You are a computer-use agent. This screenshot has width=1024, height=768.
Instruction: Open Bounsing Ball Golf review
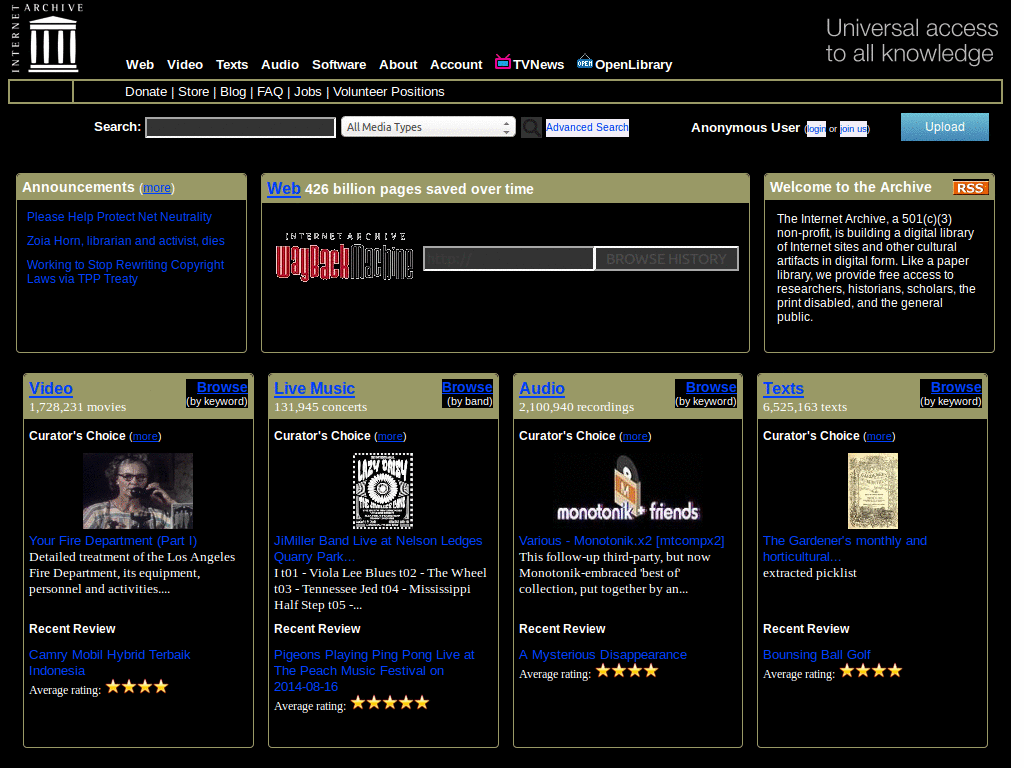[817, 655]
